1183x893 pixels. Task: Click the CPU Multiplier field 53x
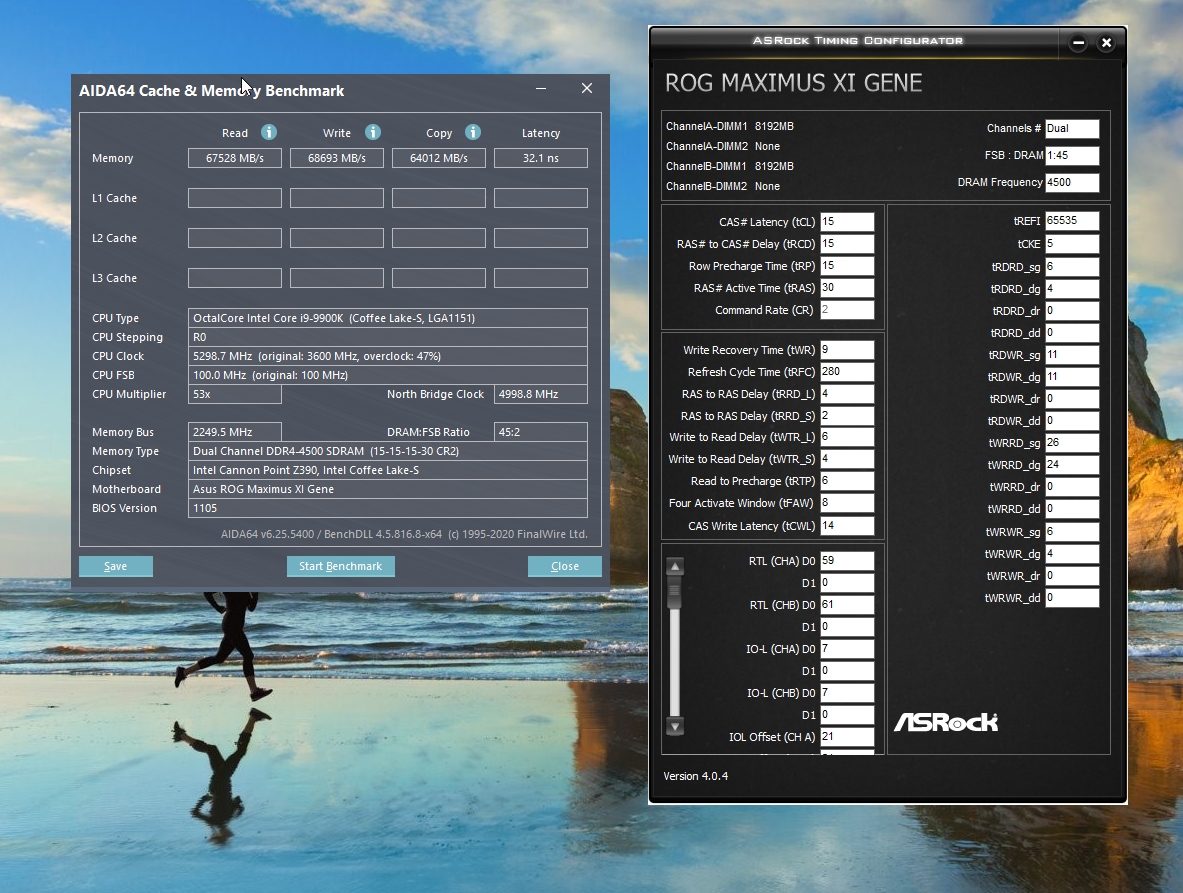coord(235,394)
